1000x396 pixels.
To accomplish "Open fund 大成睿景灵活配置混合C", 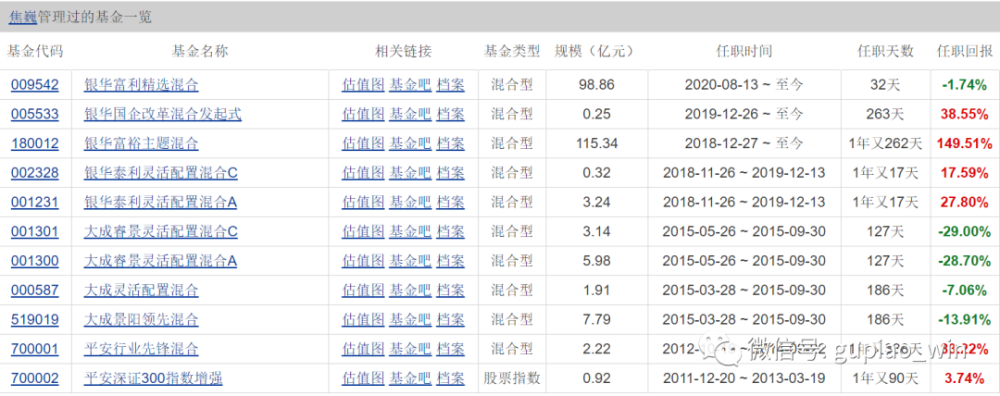I will click(x=161, y=231).
